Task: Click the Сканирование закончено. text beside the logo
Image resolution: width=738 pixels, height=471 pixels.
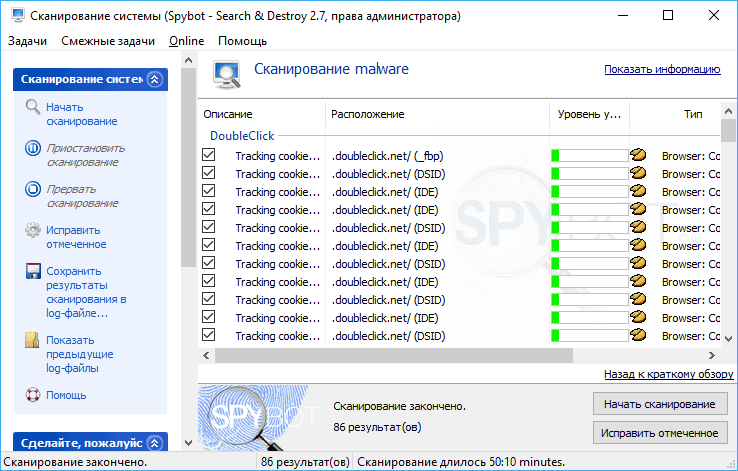Action: (x=400, y=406)
